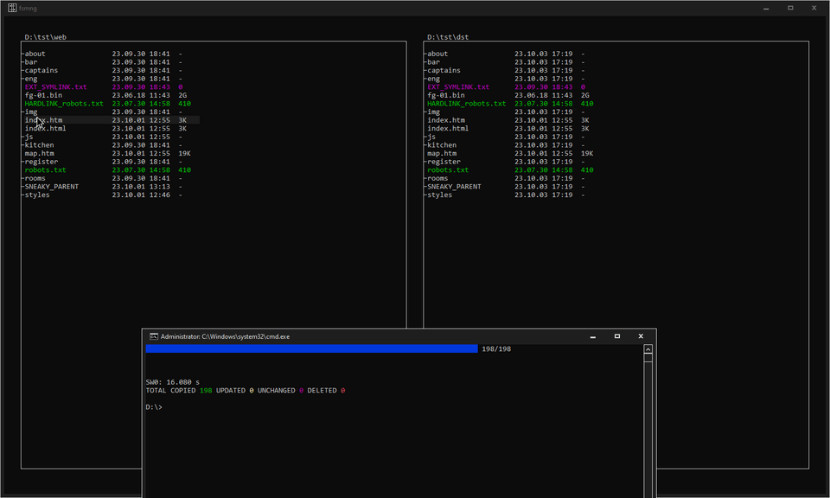Close the Administrator cmd.exe window

[x=641, y=337]
